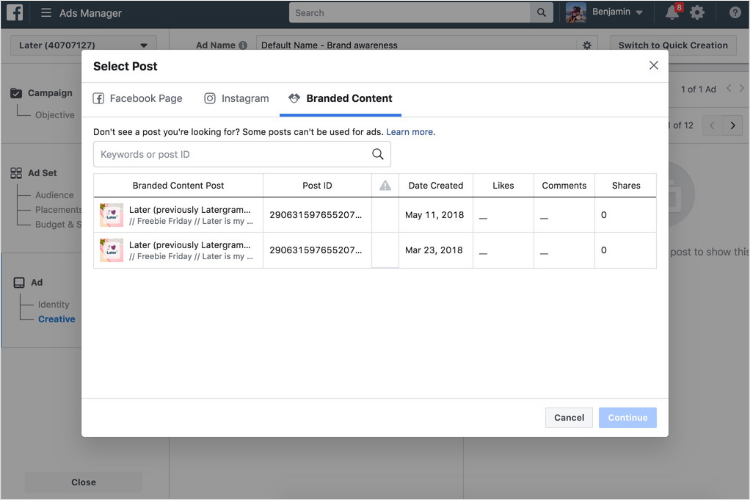Screen dimensions: 750x500
Task: Open the Later (40707127) account dropdown
Action: (x=83, y=45)
